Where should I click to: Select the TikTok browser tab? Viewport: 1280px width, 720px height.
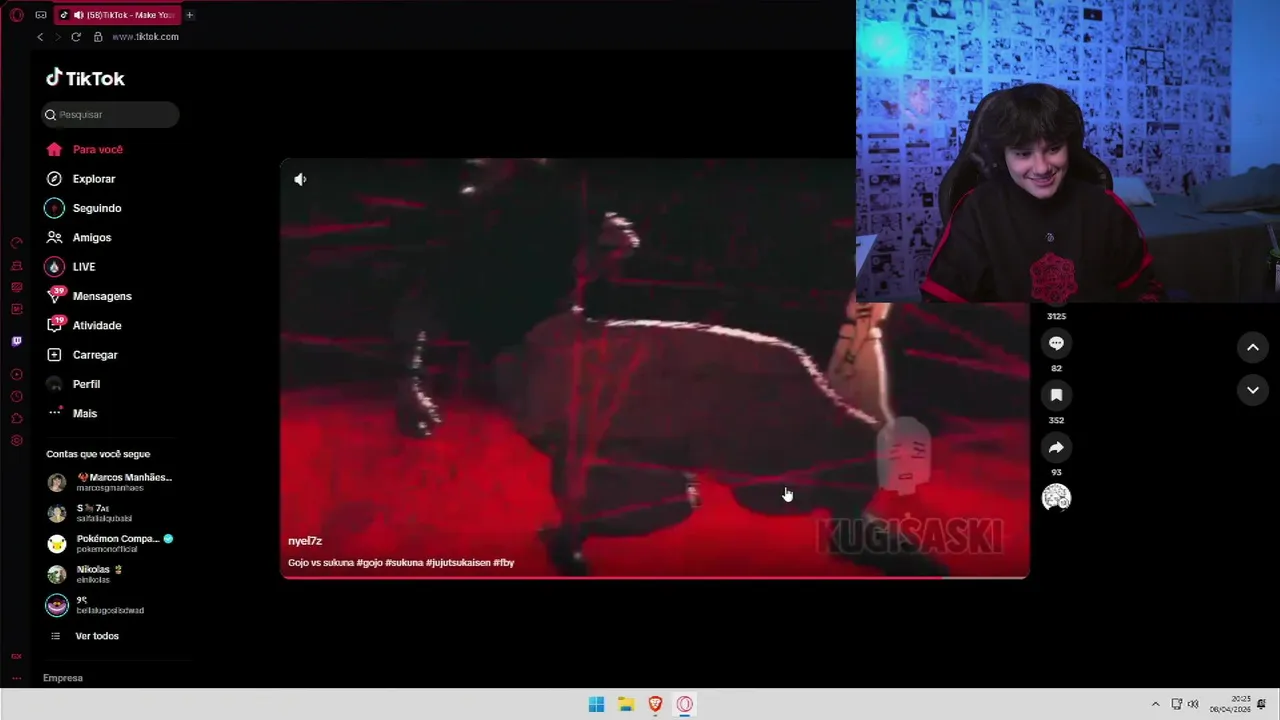click(118, 15)
